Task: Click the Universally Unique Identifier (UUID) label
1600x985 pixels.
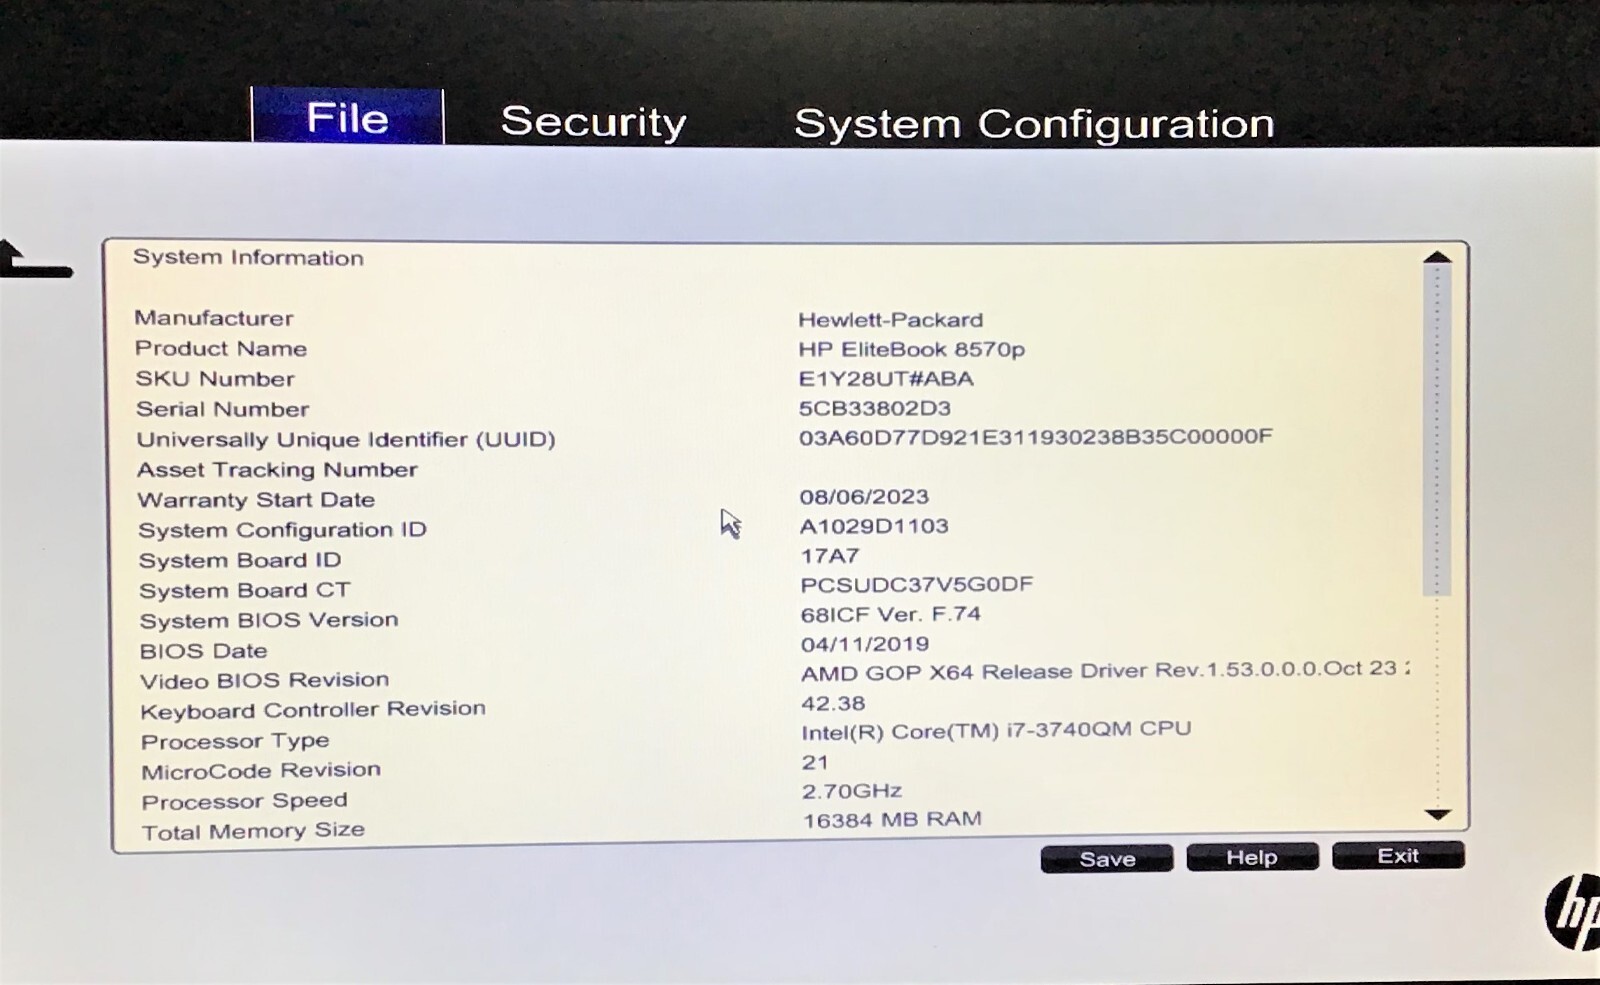Action: (346, 439)
